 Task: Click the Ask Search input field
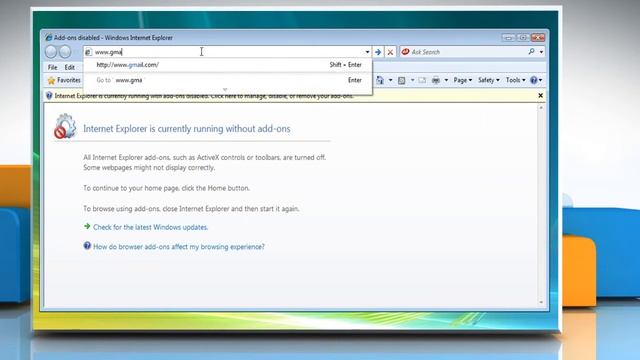click(x=467, y=52)
